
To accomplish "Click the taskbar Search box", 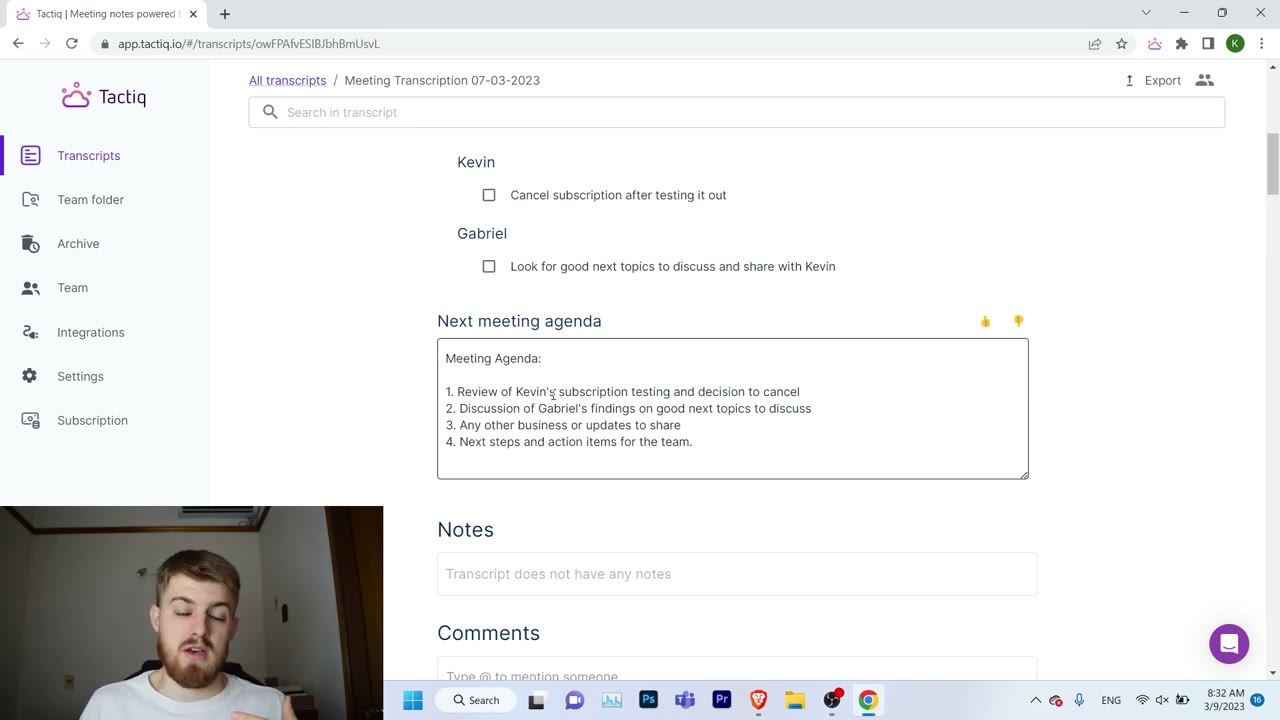I will pos(476,700).
